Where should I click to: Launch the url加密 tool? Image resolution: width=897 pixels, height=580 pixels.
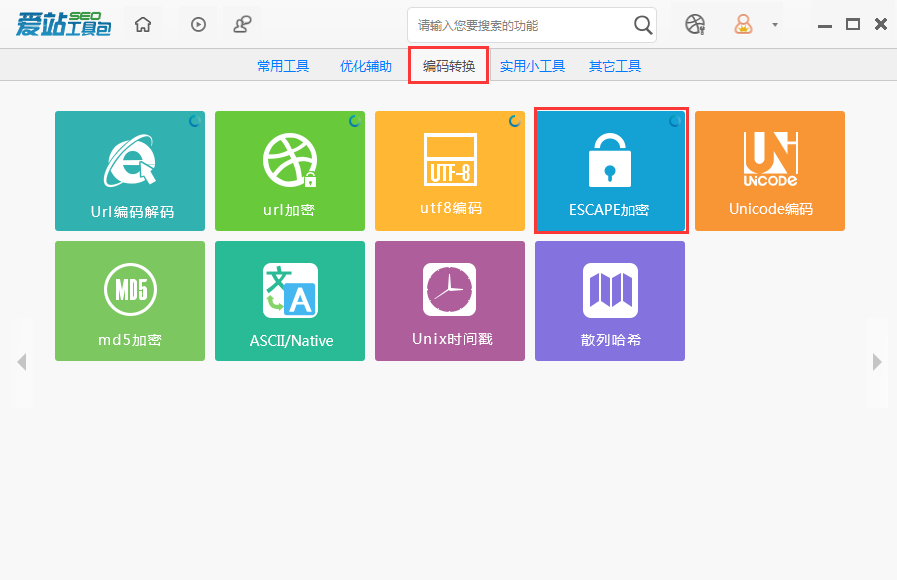tap(289, 170)
